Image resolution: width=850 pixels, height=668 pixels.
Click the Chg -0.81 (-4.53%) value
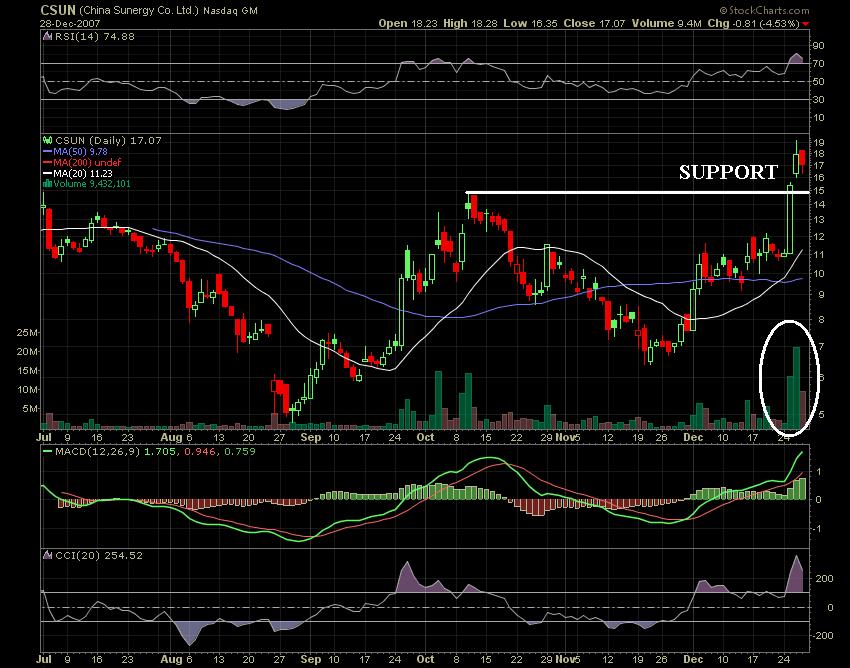tap(754, 23)
